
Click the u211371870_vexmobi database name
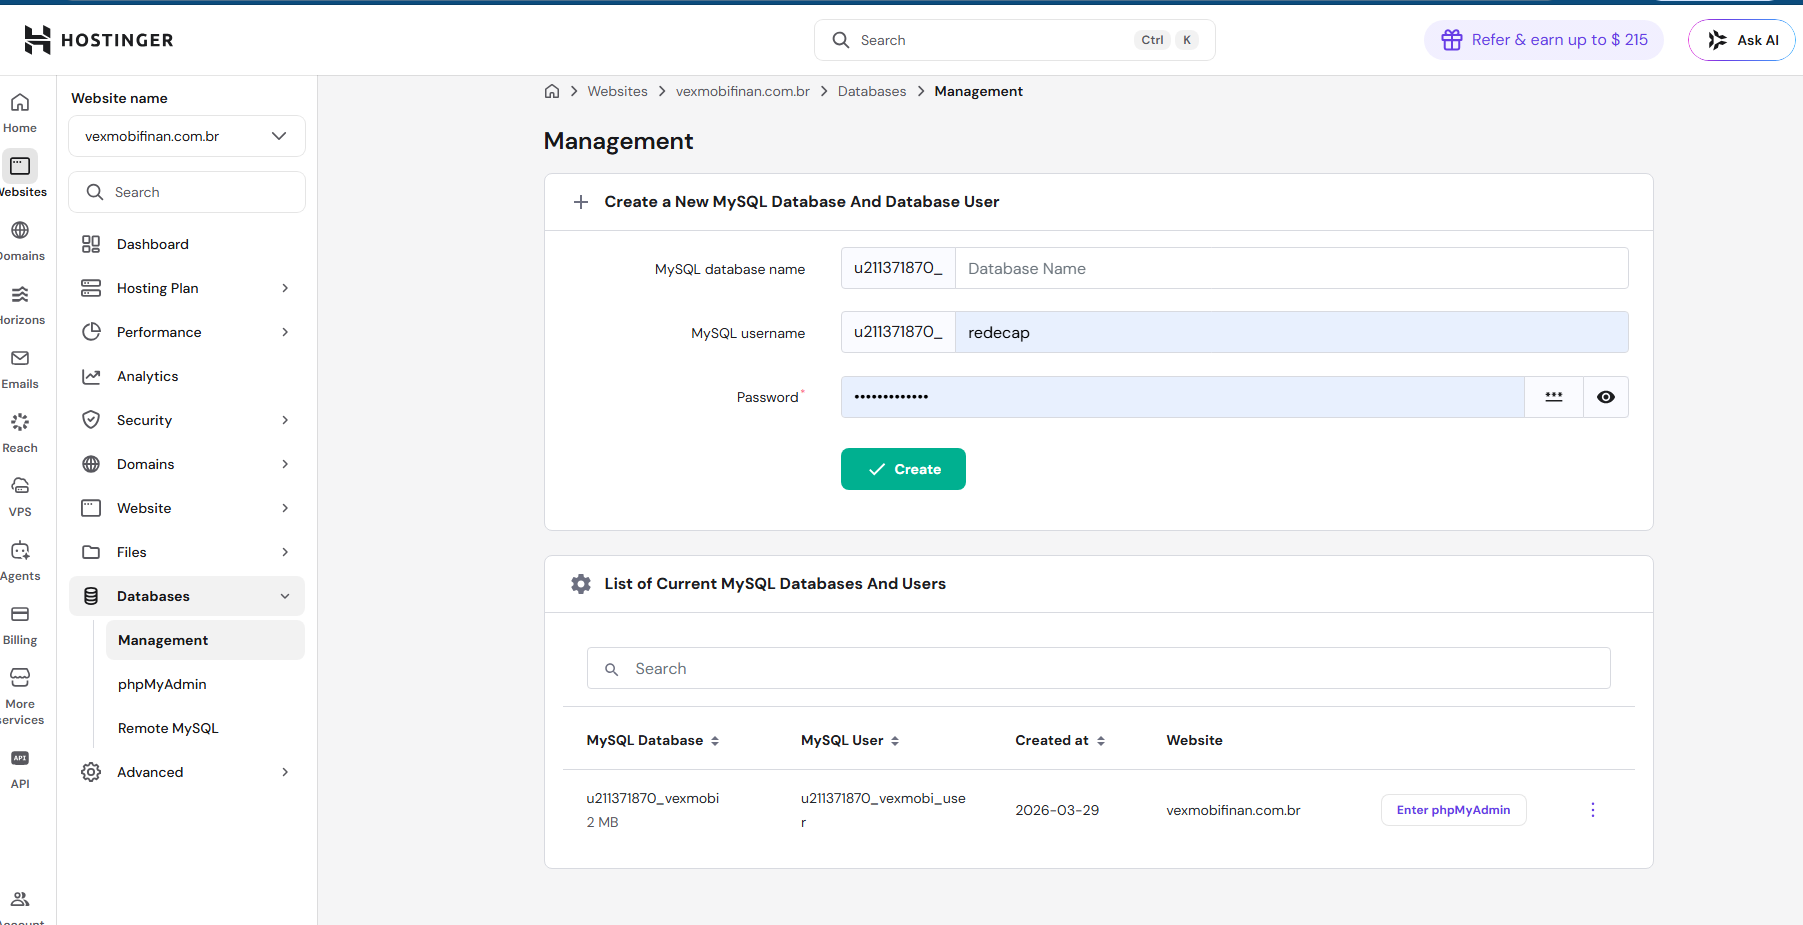[x=653, y=798]
